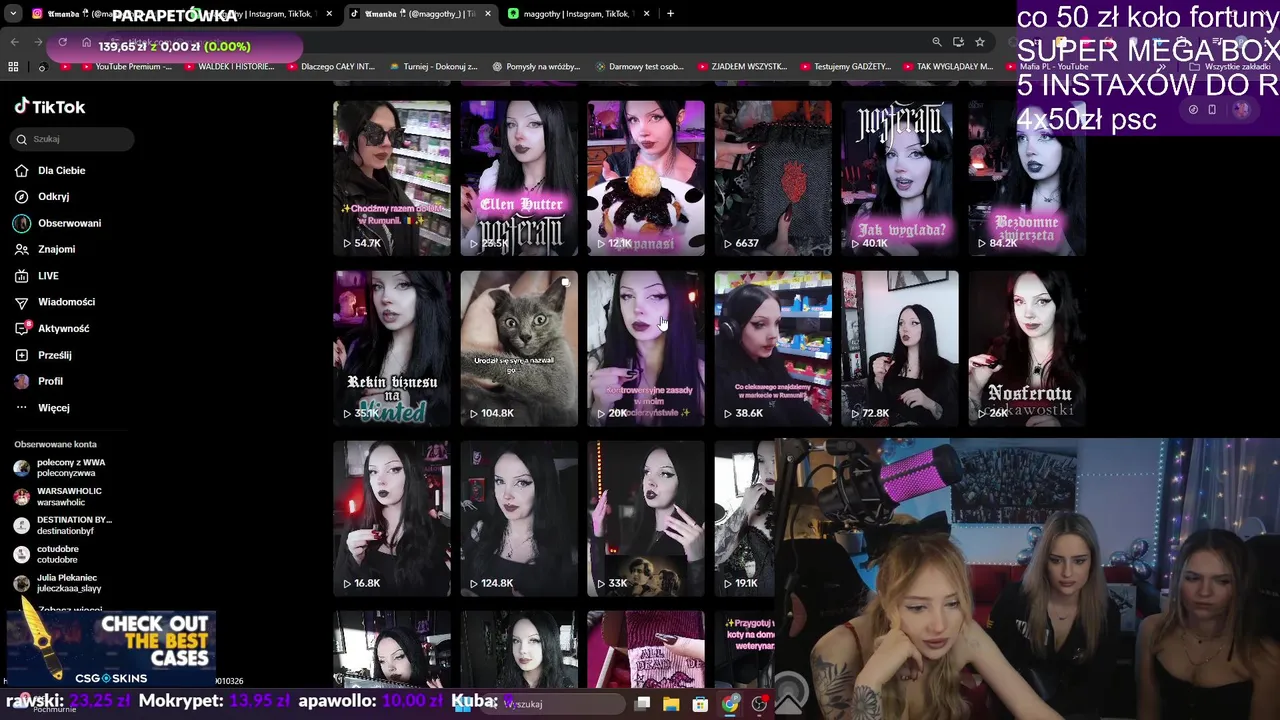This screenshot has width=1280, height=720.
Task: Open the Testujemy GADŻETY bookmark
Action: click(x=845, y=67)
